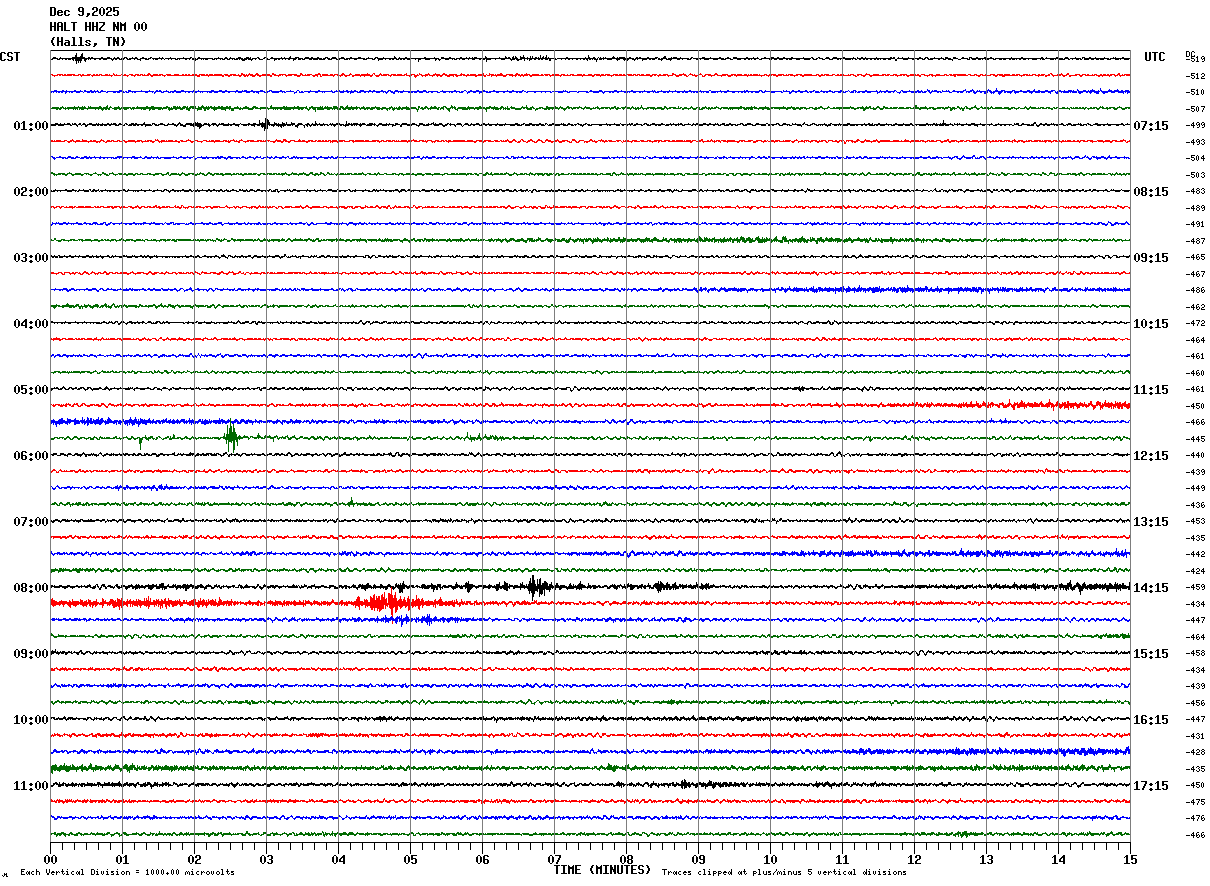The height and width of the screenshot is (886, 1210).
Task: Click the DC offset value '-440'
Action: [1195, 455]
